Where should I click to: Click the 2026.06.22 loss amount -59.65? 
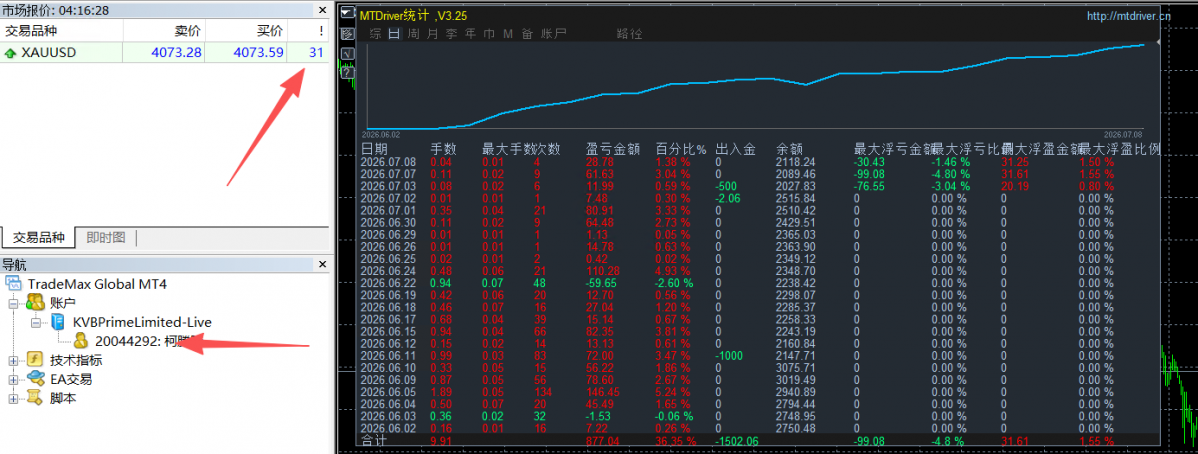click(x=601, y=282)
